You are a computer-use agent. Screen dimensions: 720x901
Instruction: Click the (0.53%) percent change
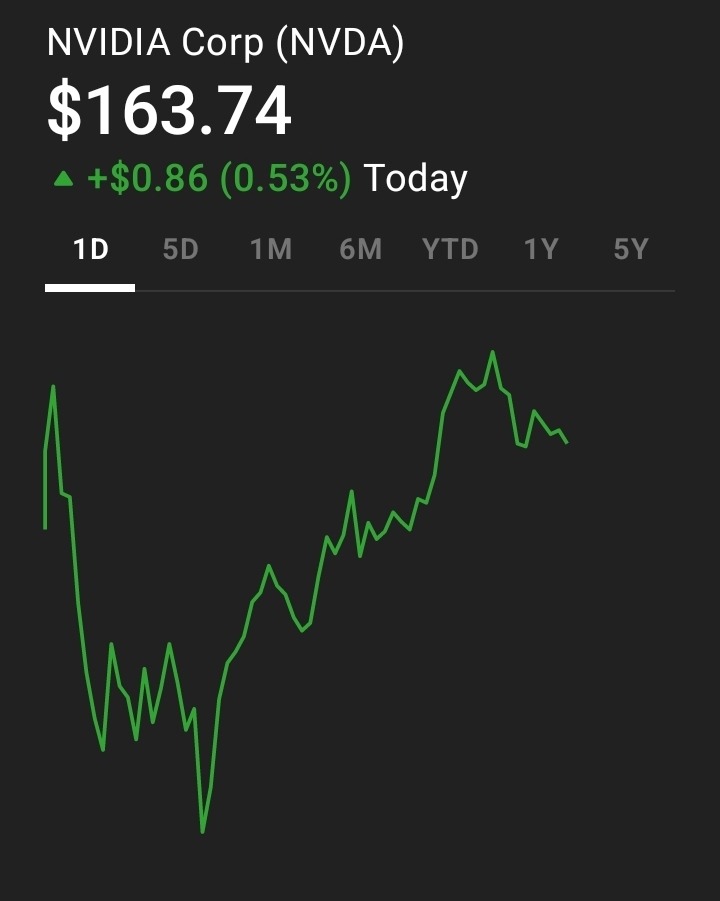click(x=286, y=179)
